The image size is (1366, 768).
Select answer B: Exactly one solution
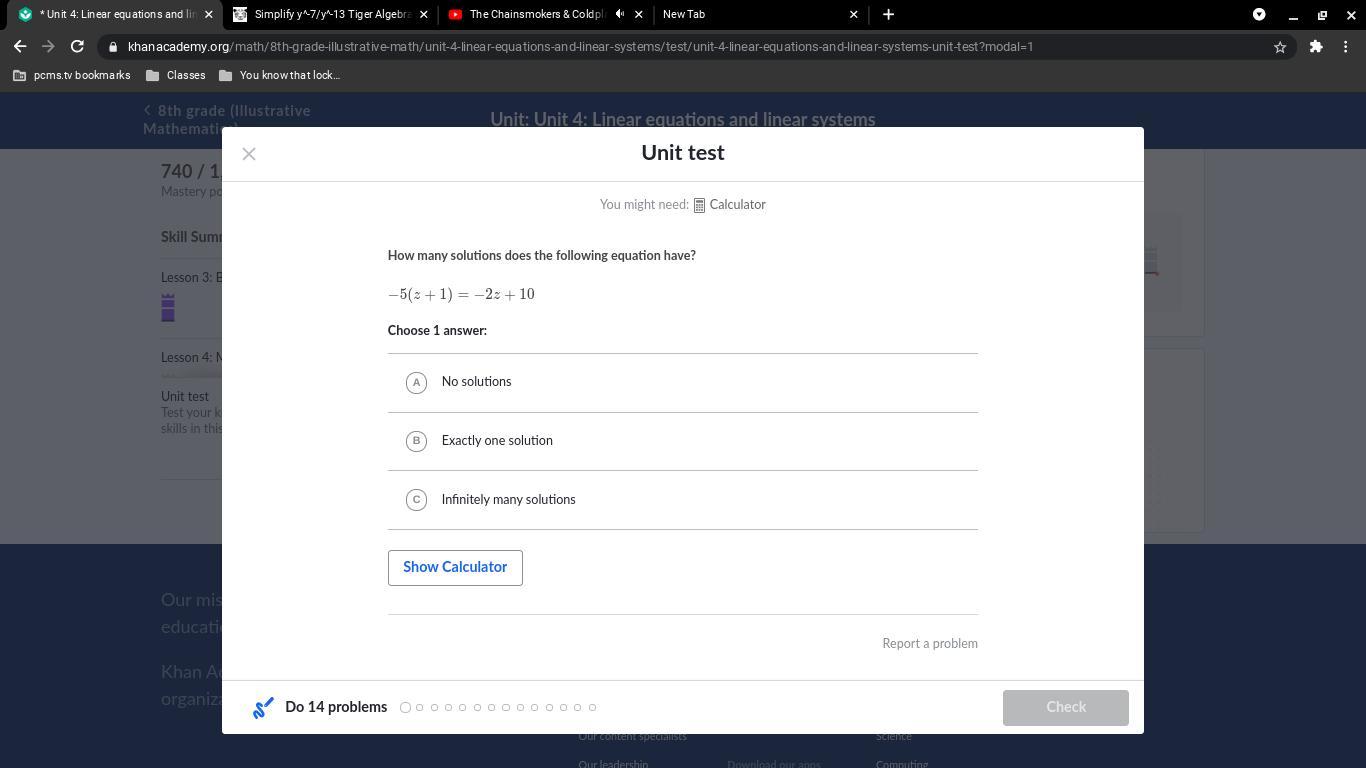point(682,441)
